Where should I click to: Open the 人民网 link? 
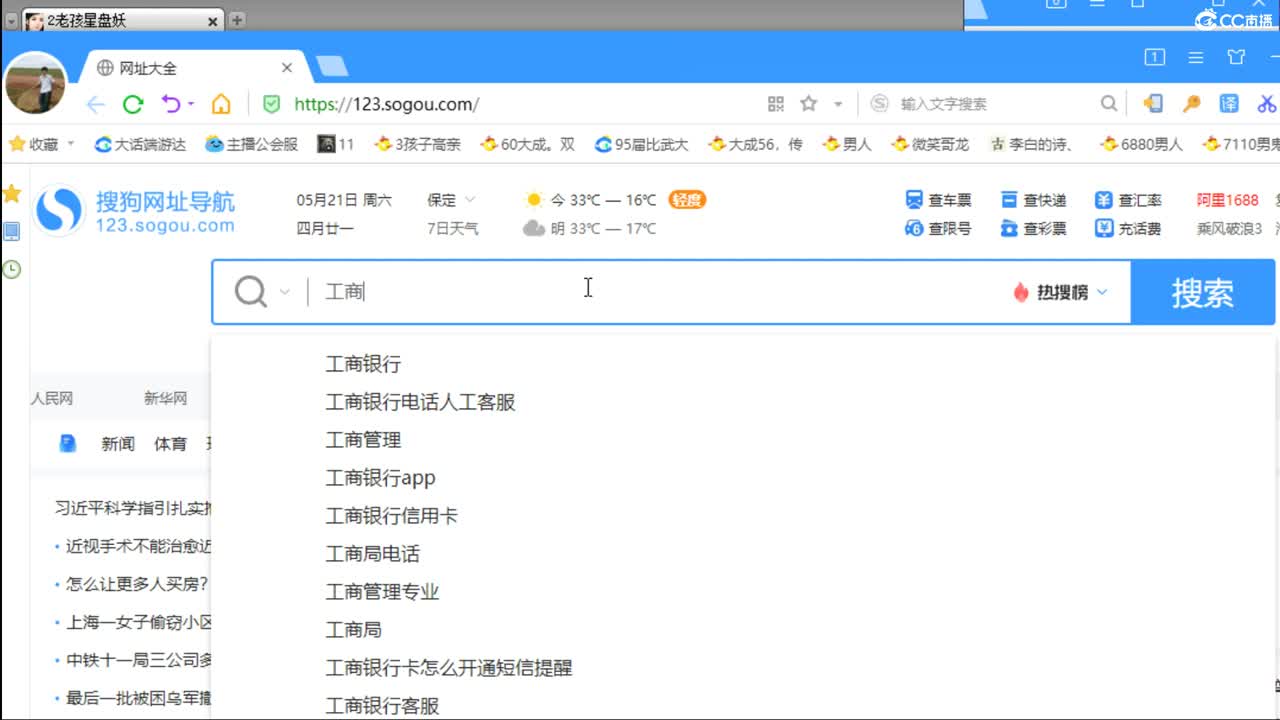[x=52, y=398]
